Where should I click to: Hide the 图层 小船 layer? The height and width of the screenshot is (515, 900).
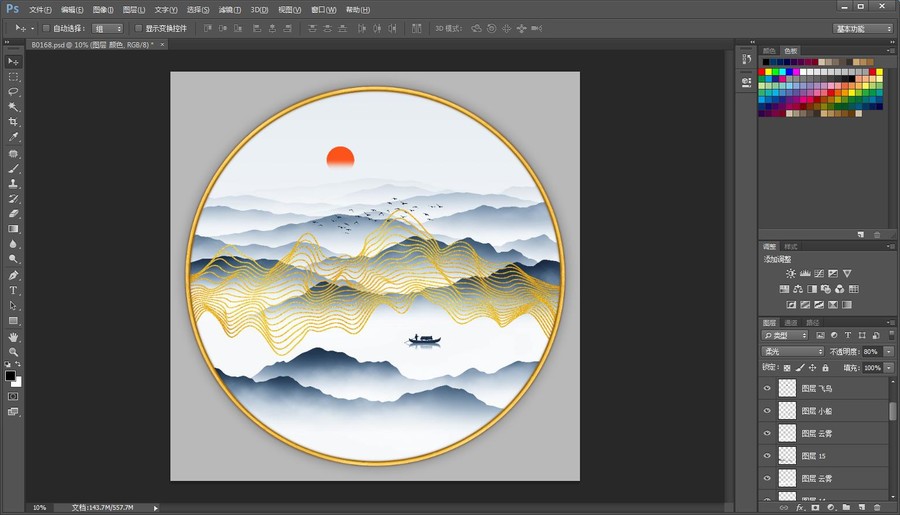(x=767, y=411)
